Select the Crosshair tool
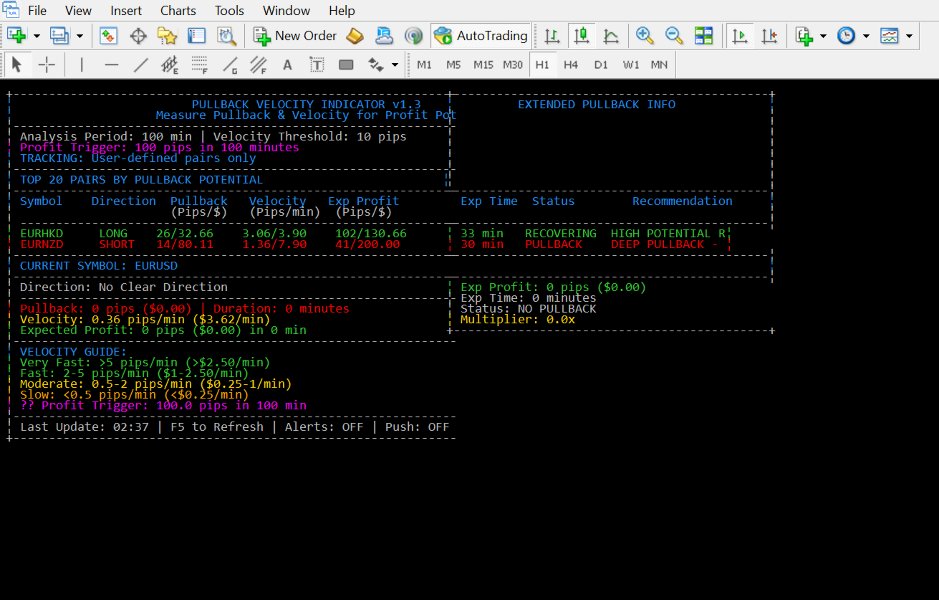The image size is (939, 600). click(47, 65)
